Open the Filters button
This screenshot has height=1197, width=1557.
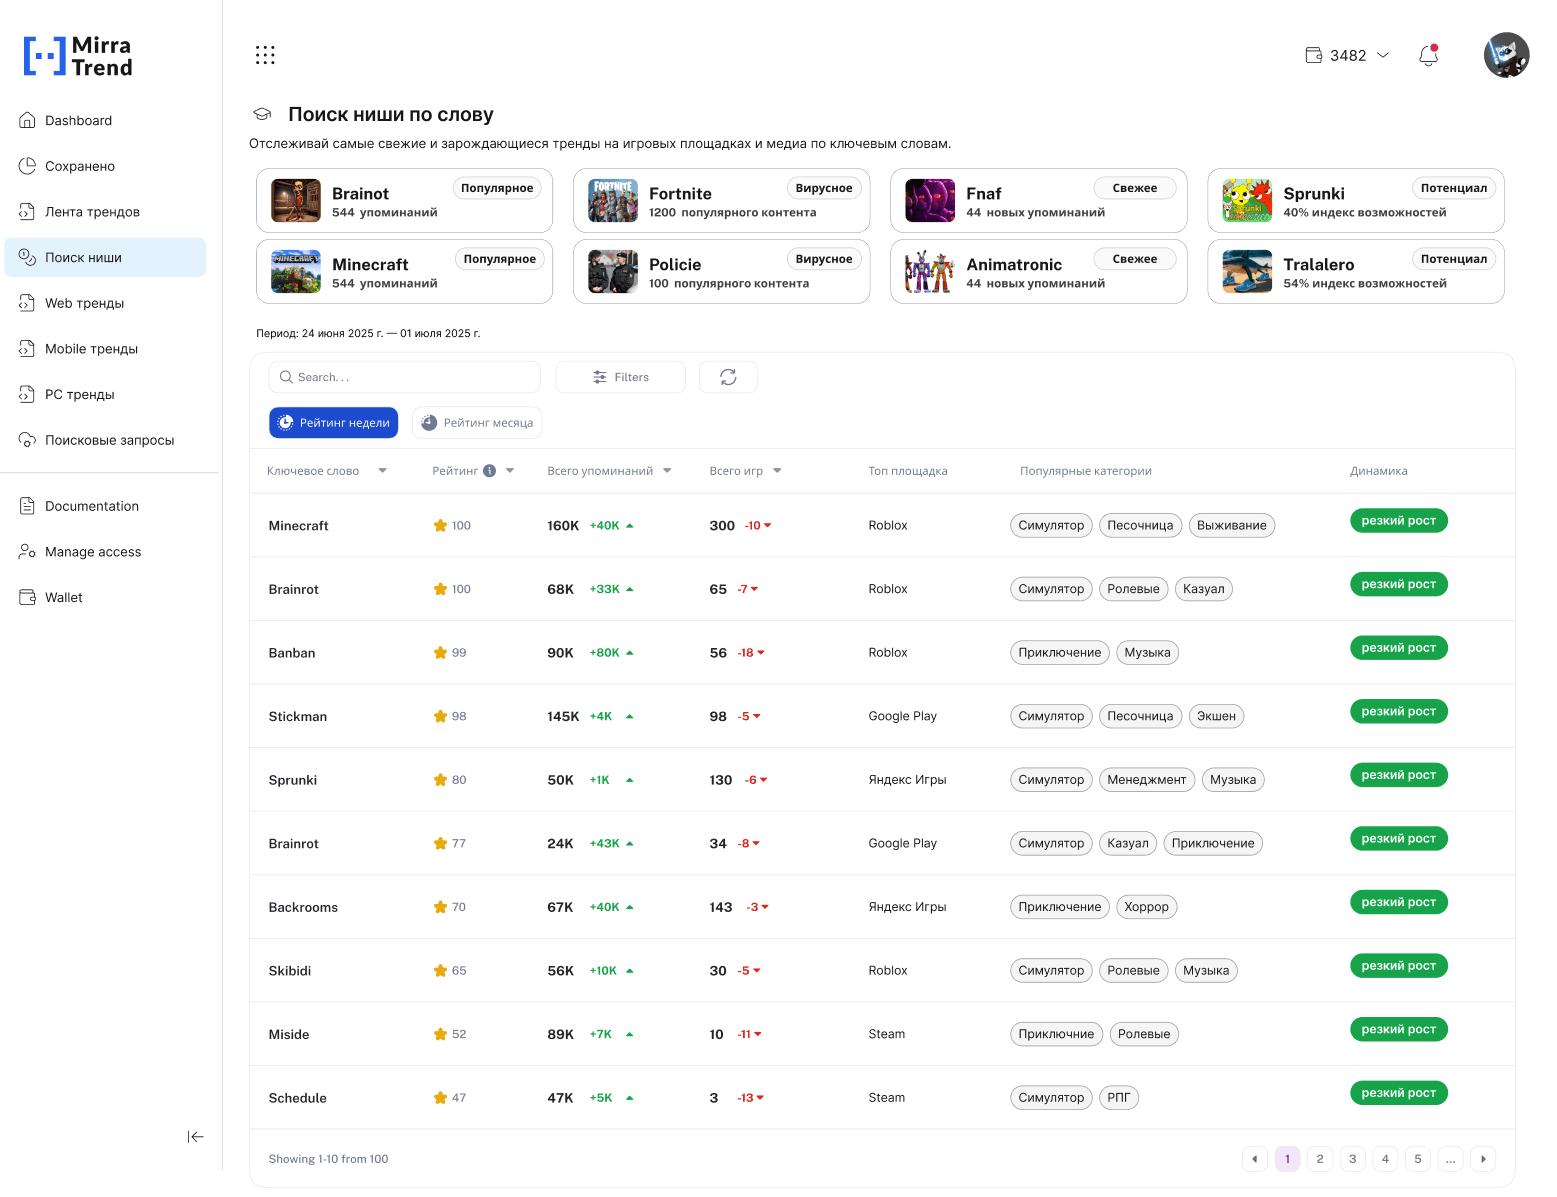[620, 377]
